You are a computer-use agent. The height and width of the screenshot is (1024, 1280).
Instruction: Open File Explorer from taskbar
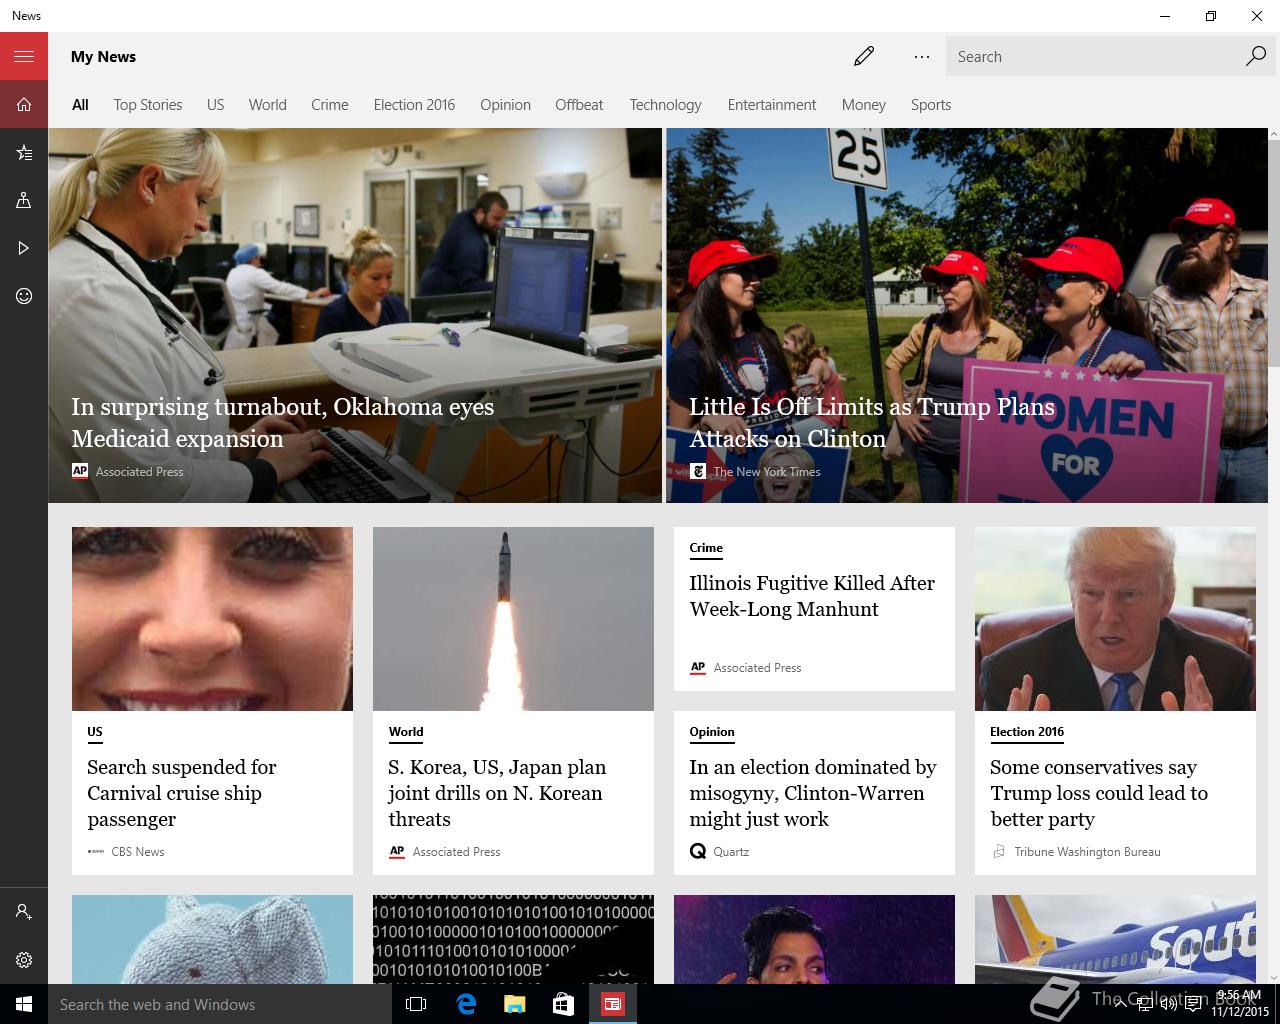coord(515,1004)
